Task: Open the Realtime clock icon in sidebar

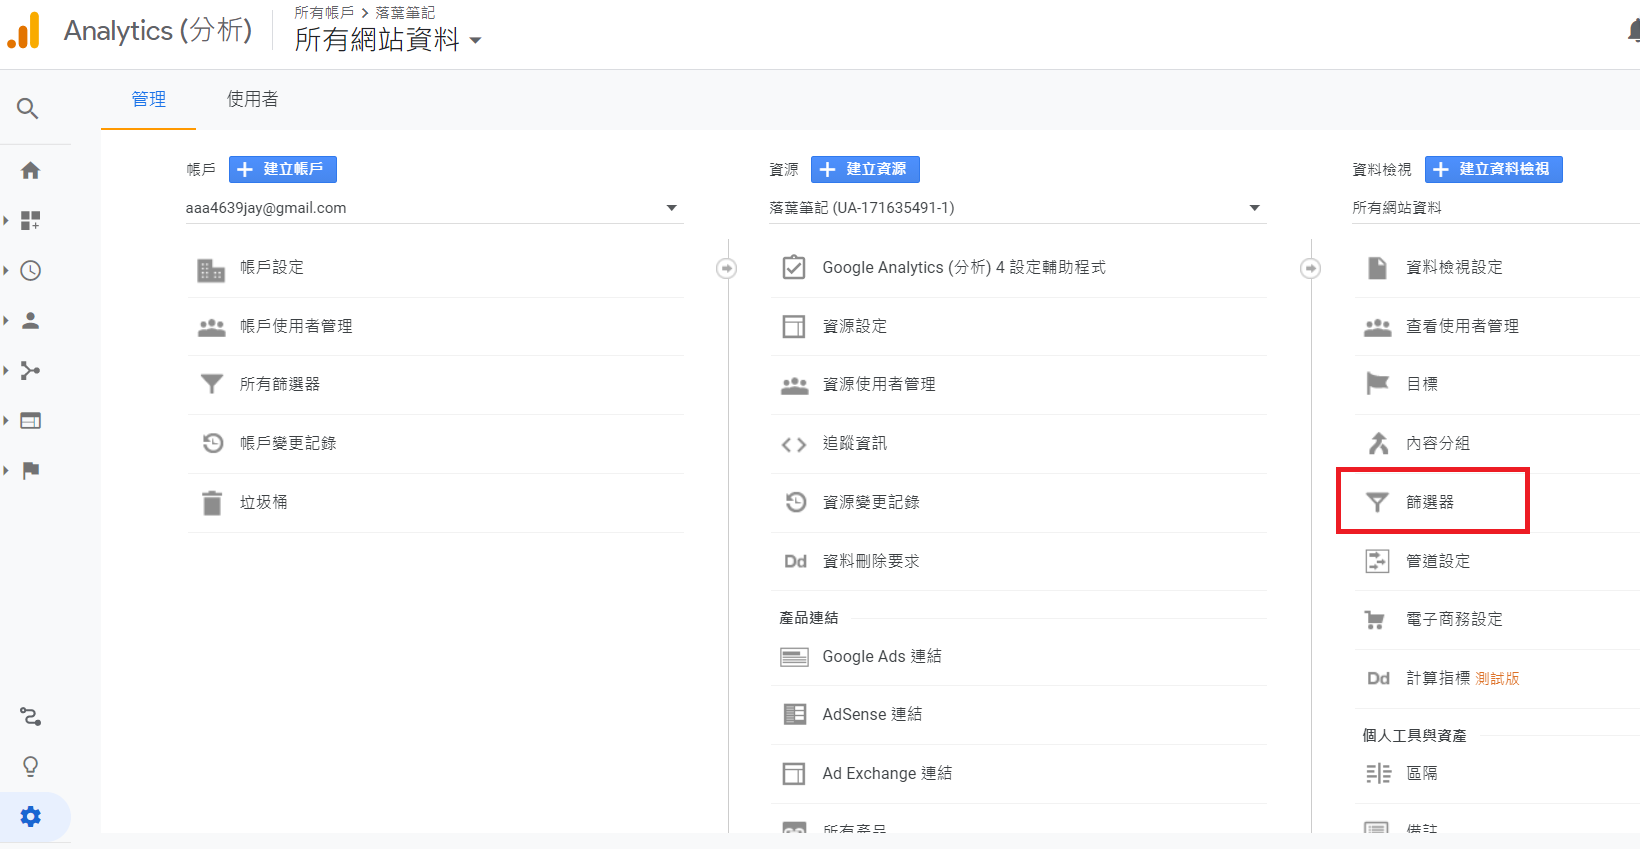Action: (x=30, y=271)
